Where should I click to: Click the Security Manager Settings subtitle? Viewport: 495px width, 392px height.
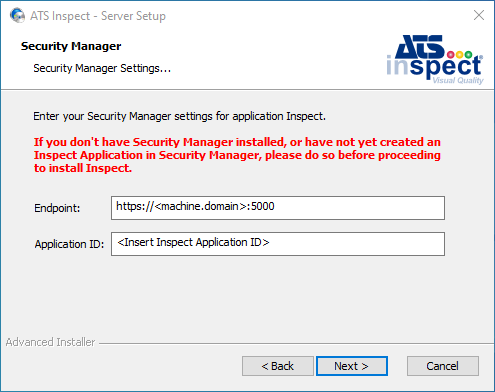click(102, 68)
